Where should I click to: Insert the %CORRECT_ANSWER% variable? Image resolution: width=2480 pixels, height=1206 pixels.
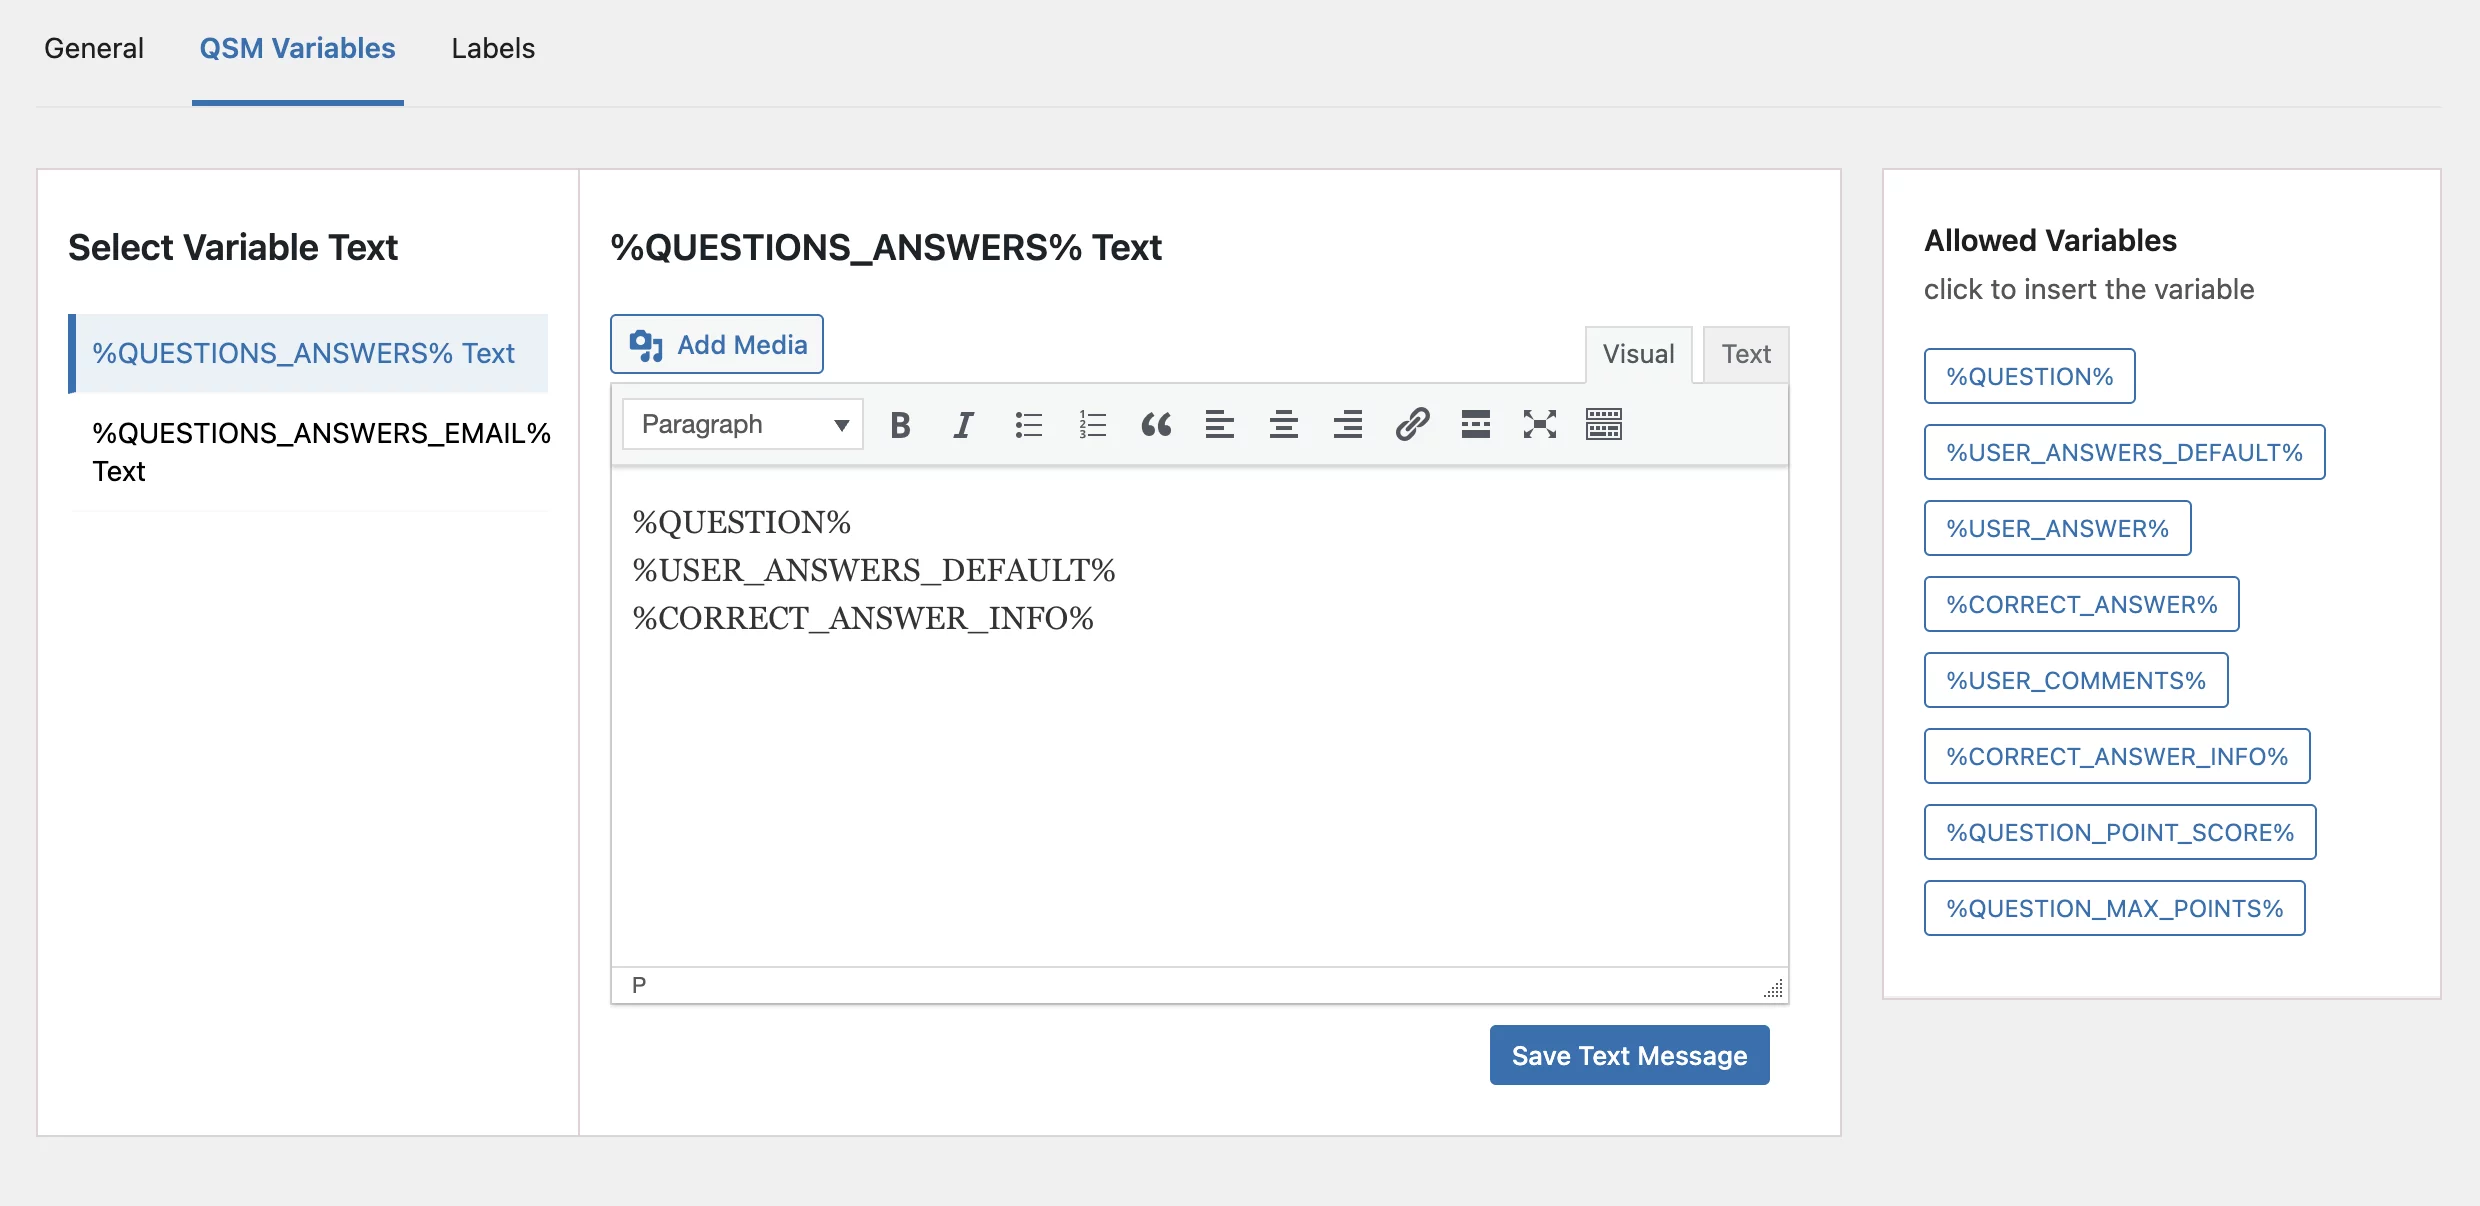tap(2082, 604)
